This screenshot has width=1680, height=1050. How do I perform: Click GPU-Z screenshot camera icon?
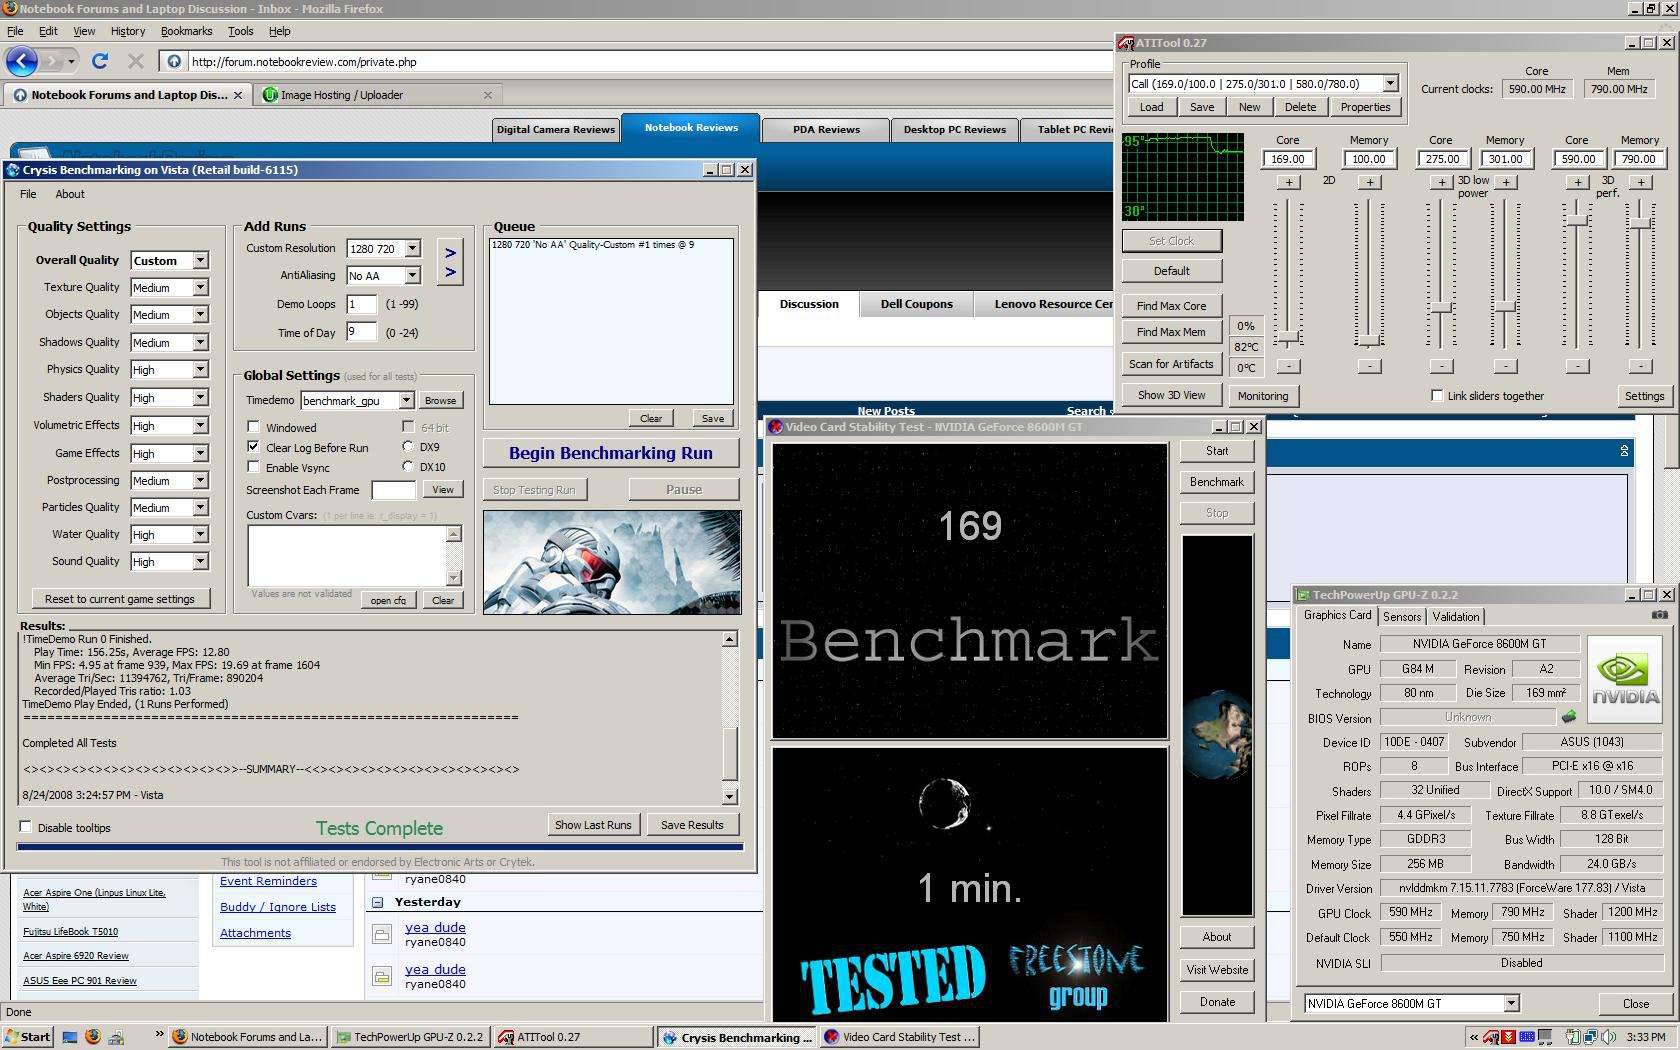[1660, 615]
